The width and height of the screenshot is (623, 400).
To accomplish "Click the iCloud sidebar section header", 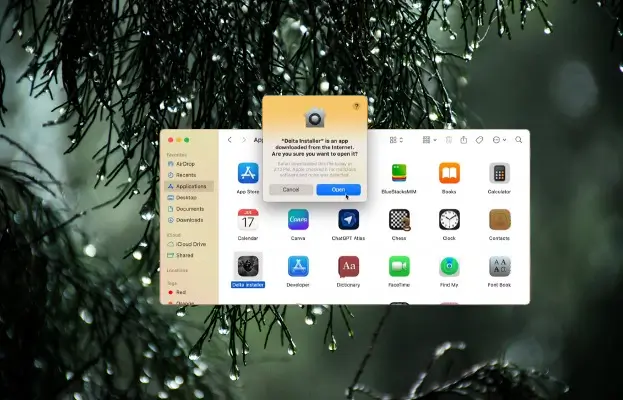I will pyautogui.click(x=174, y=235).
